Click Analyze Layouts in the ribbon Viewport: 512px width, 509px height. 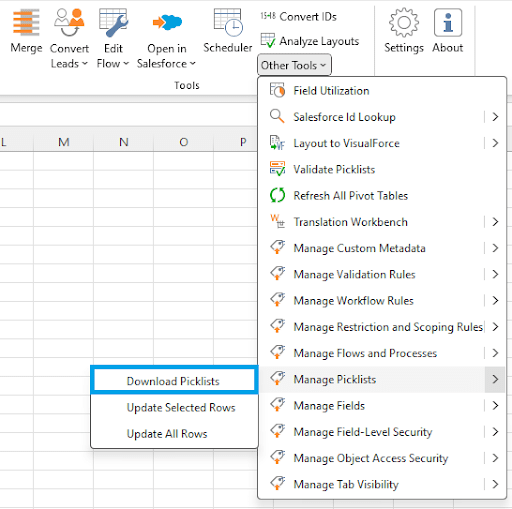310,41
